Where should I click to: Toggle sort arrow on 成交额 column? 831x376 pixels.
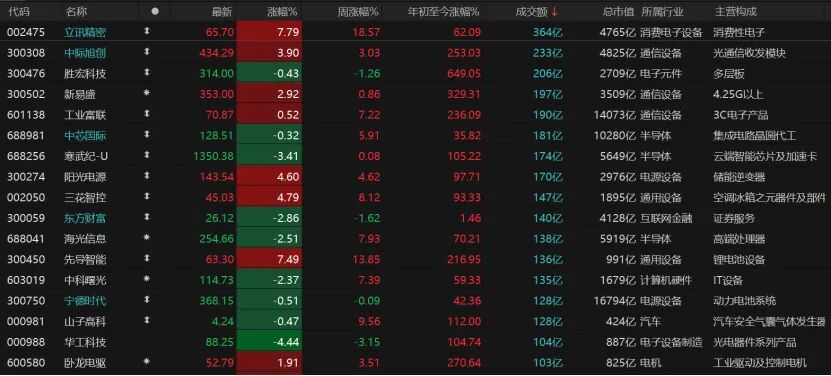(554, 11)
